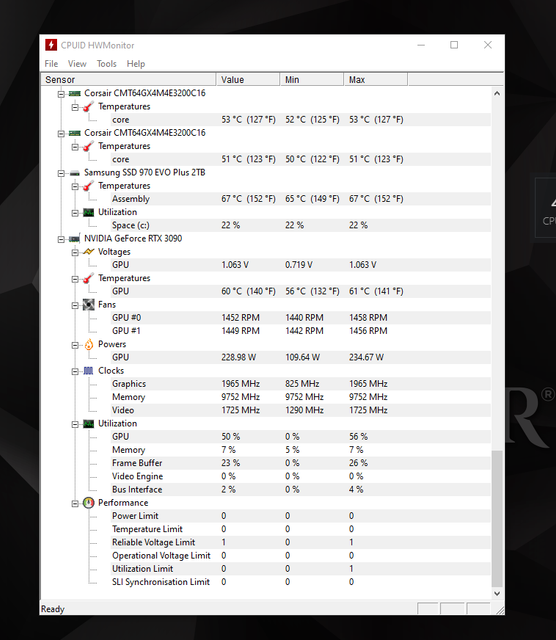Click the Min column header

311,80
